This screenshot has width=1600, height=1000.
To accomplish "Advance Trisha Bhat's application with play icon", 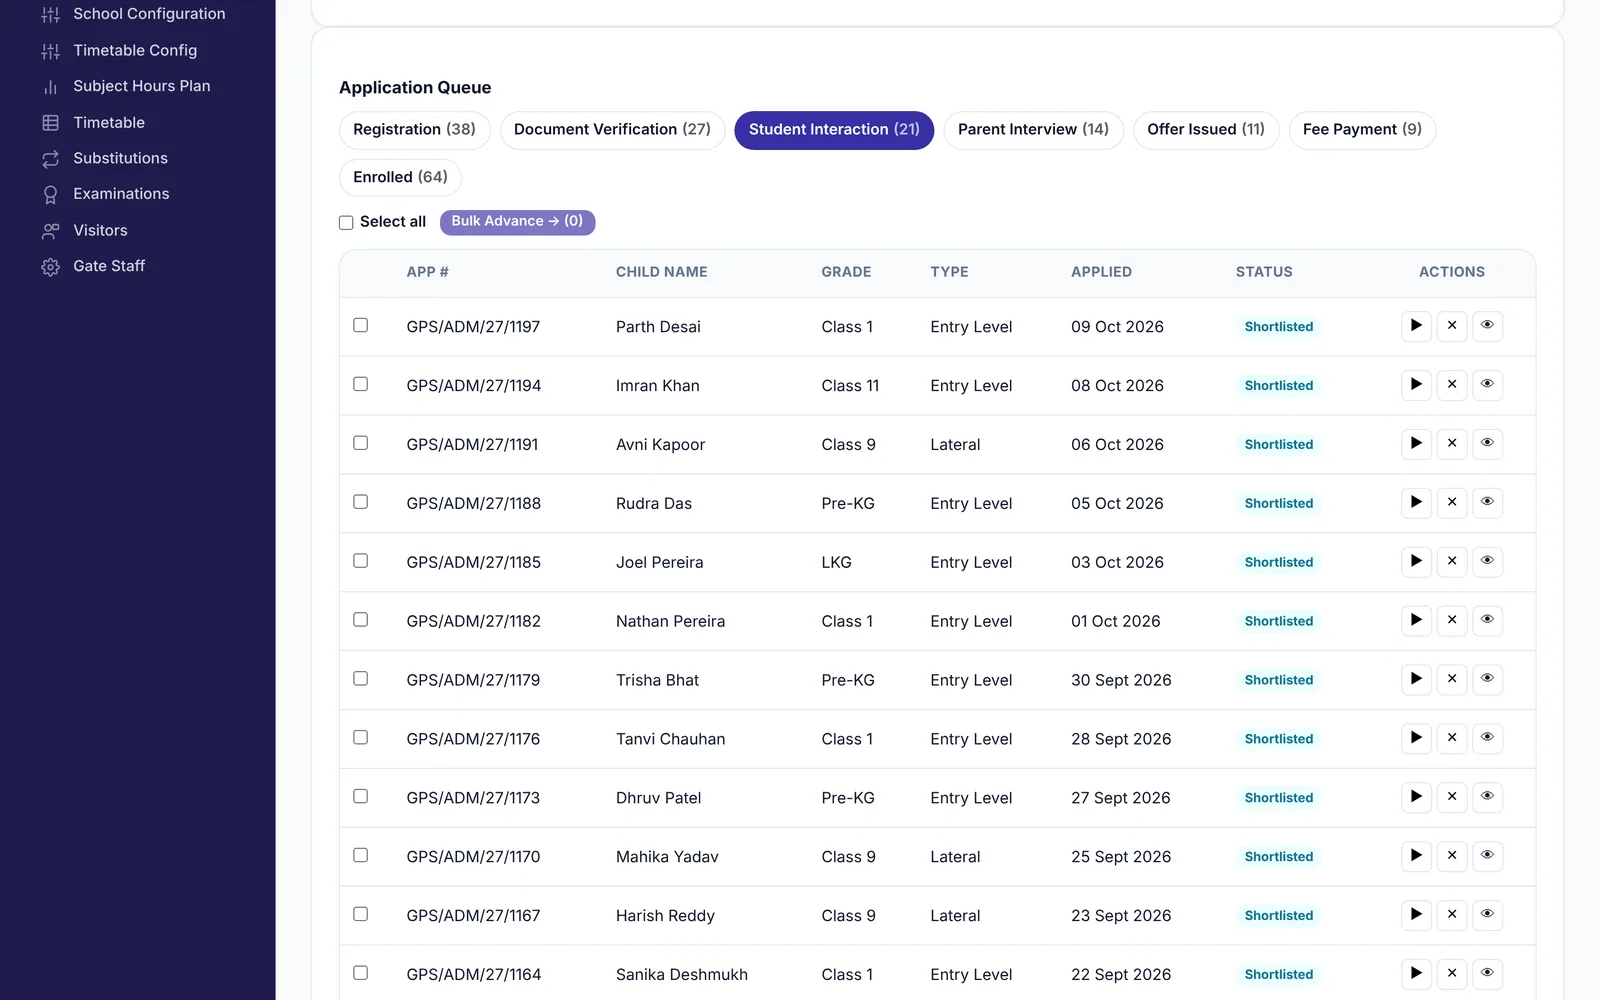I will point(1416,680).
